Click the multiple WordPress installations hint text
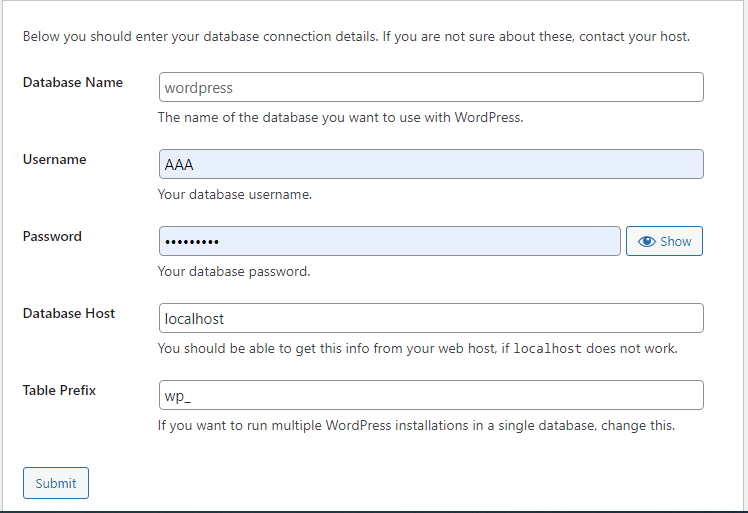Viewport: 748px width, 513px height. coord(416,425)
